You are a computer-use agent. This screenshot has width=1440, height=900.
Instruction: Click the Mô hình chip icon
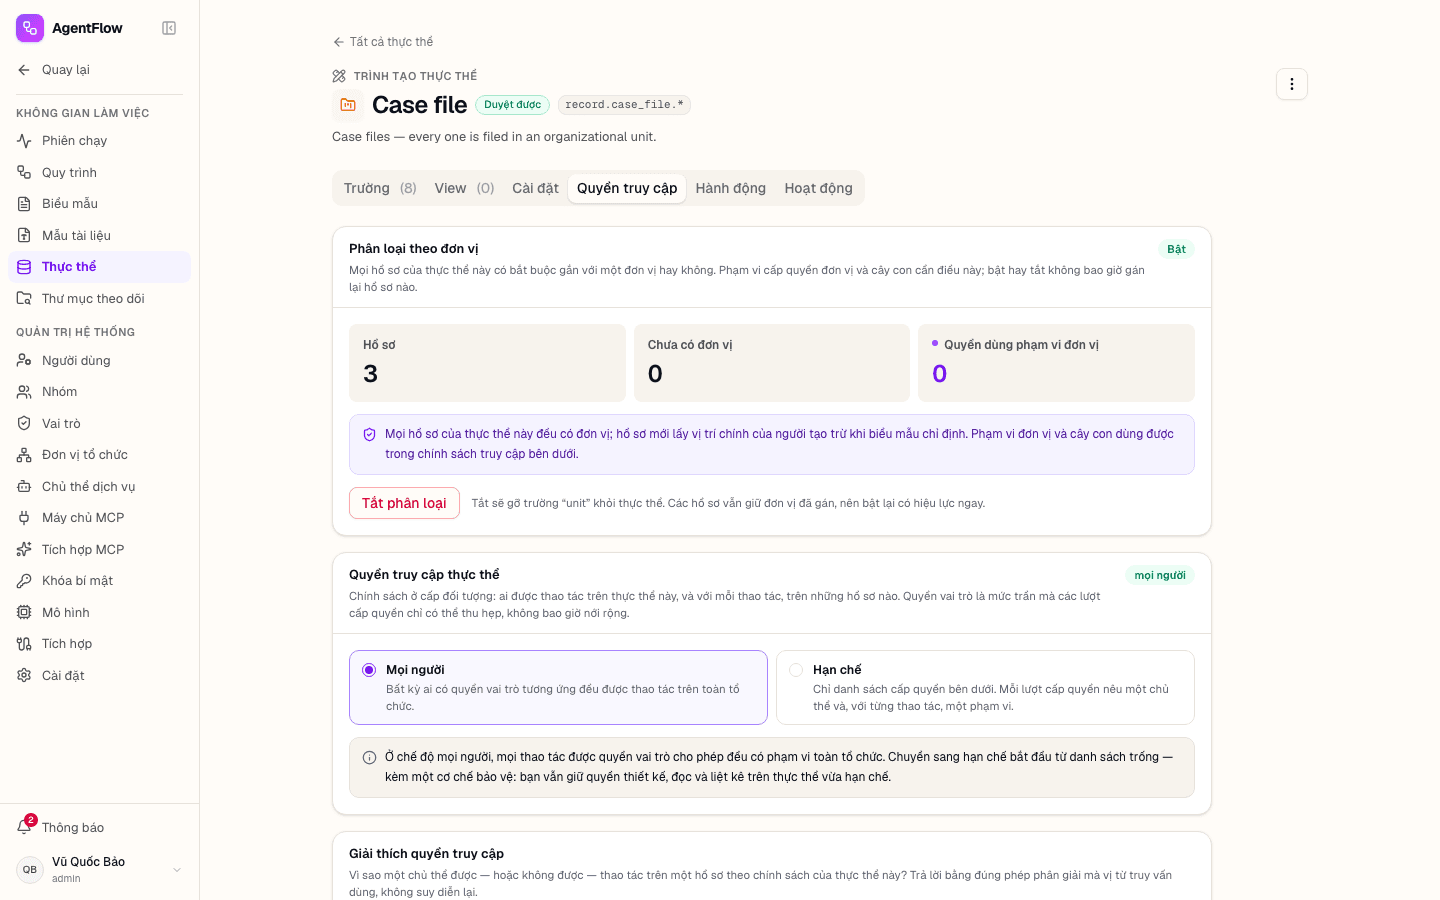click(24, 612)
